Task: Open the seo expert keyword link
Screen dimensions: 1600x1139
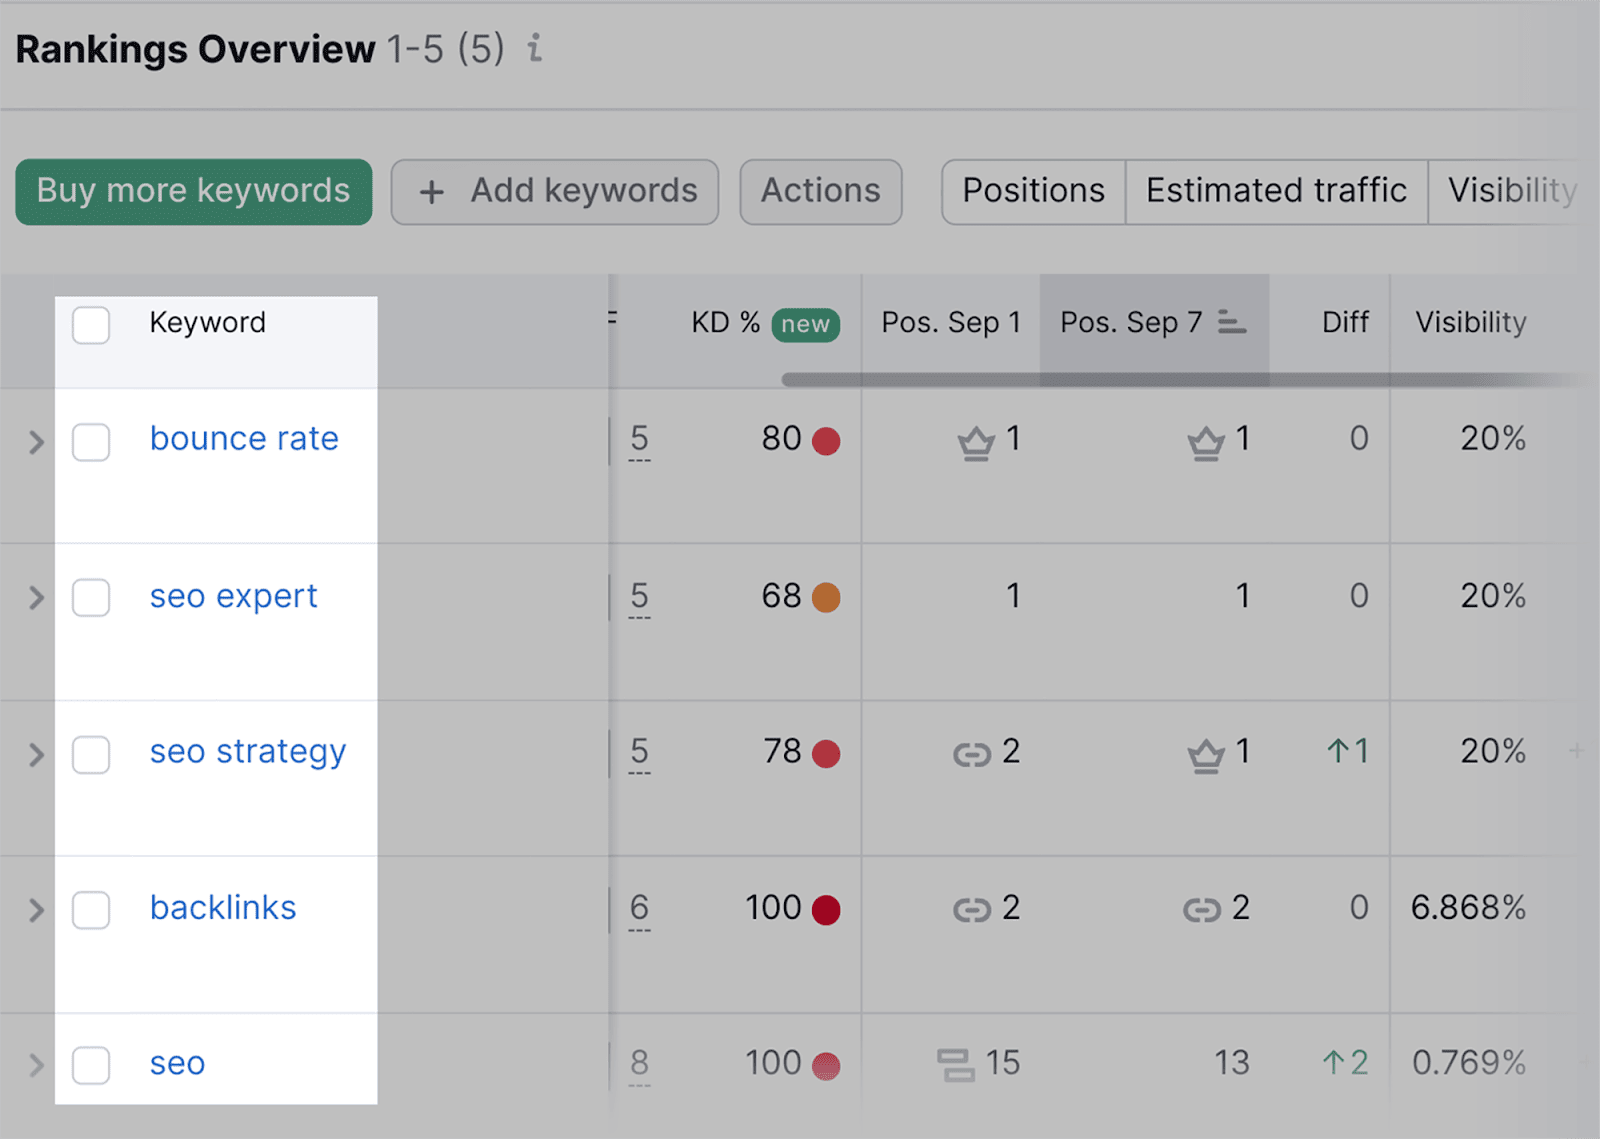Action: point(233,595)
